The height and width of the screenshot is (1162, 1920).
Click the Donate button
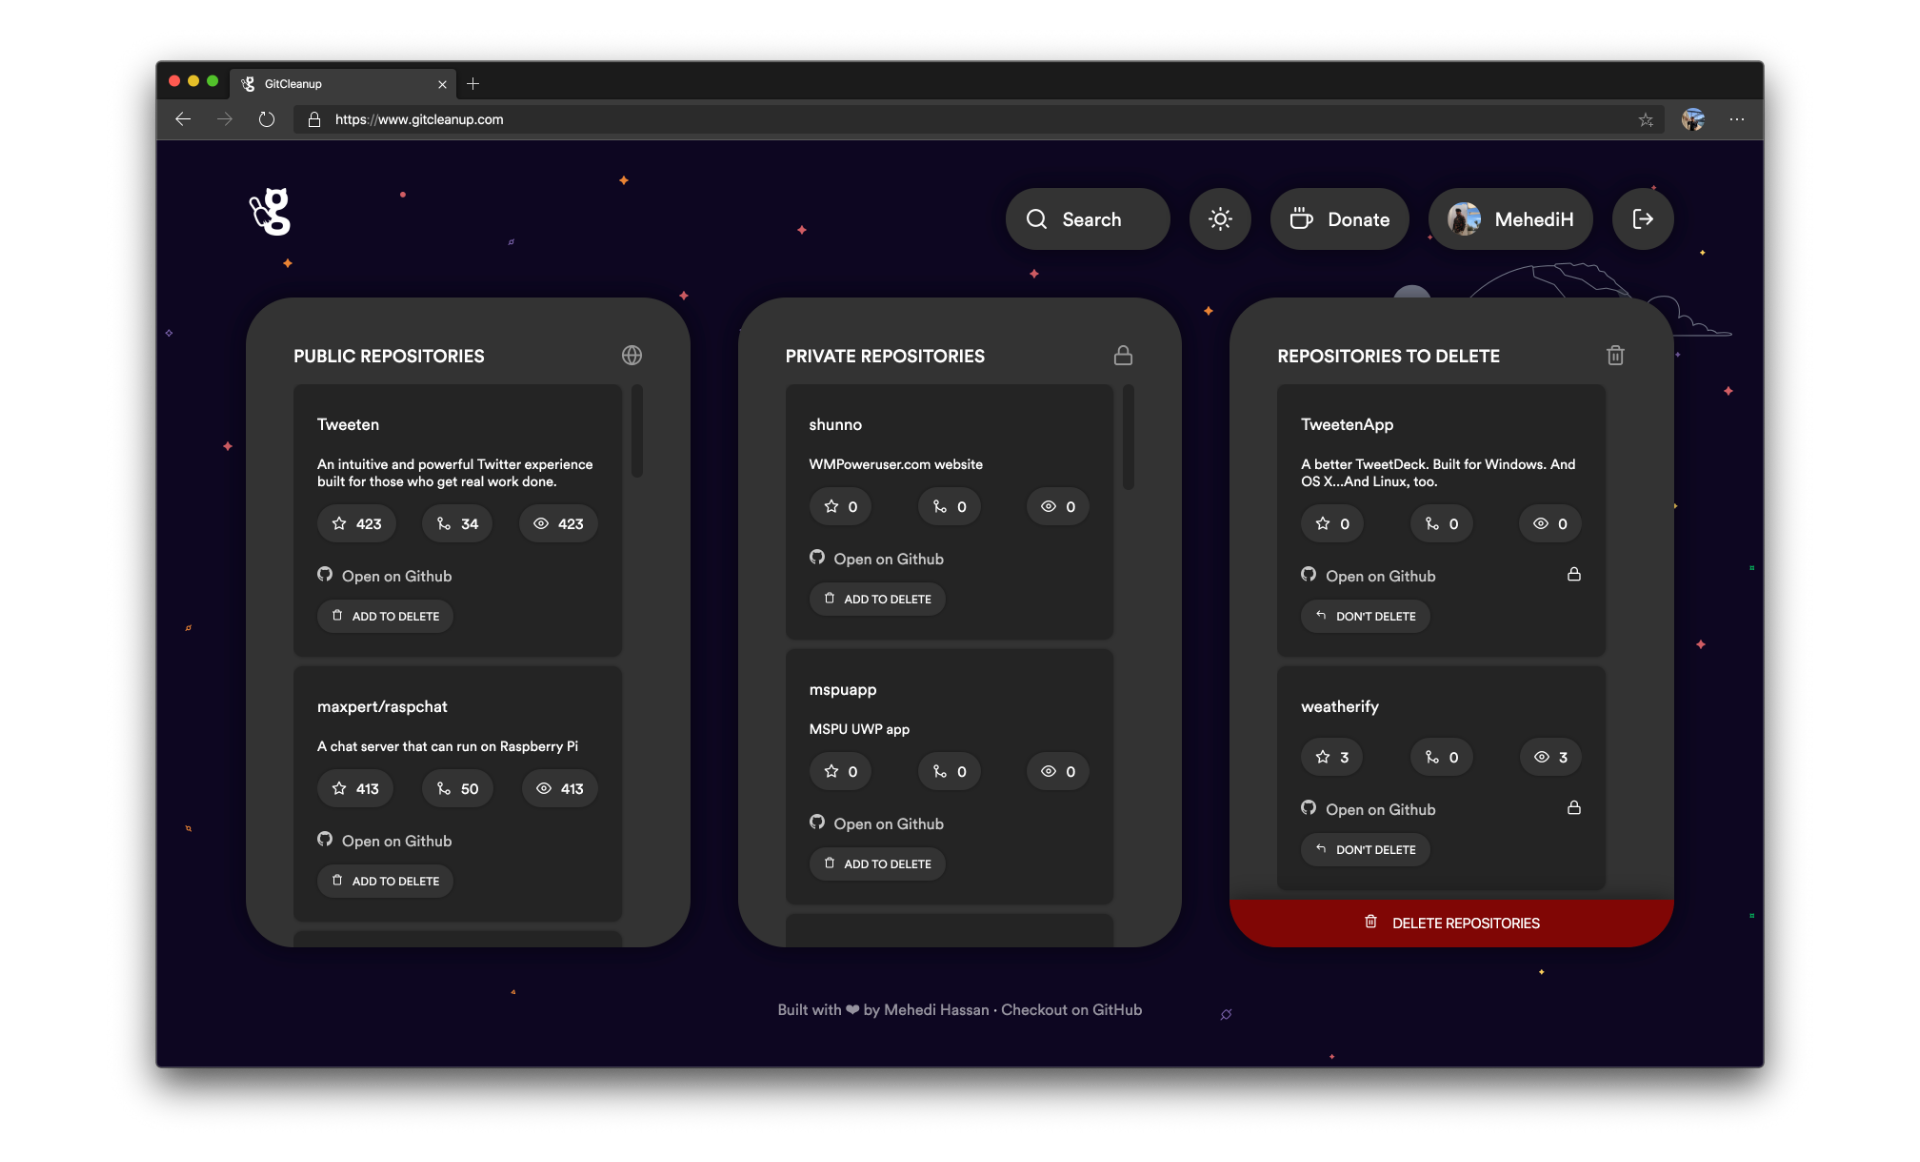click(x=1339, y=219)
